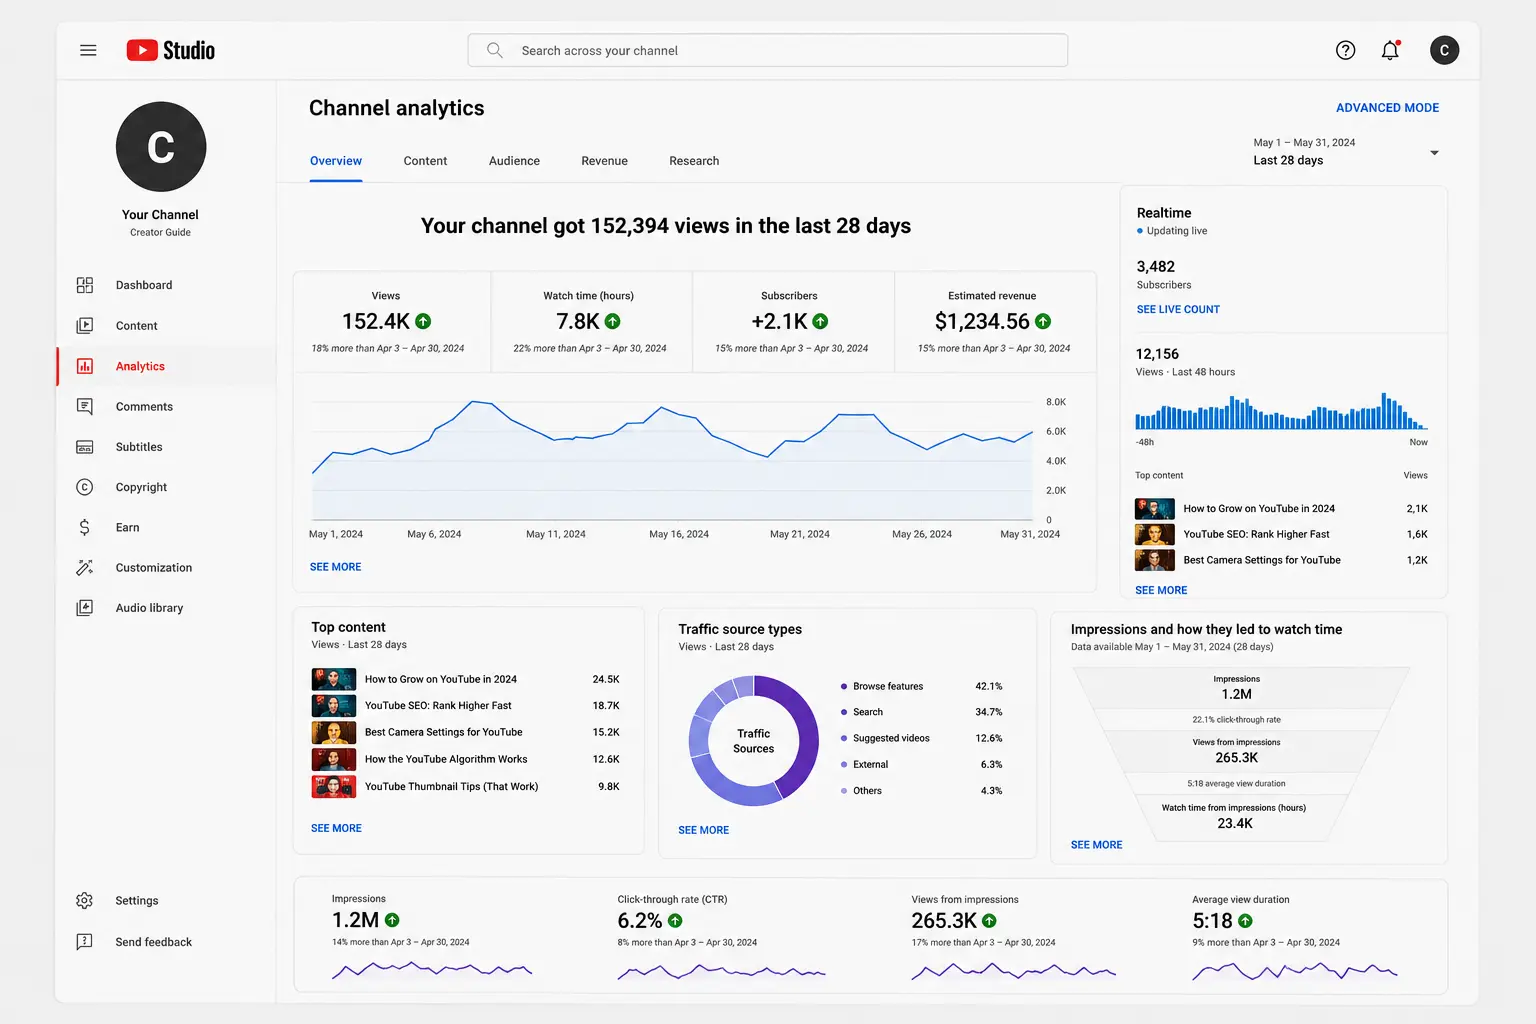1536x1024 pixels.
Task: Open the help question mark icon
Action: point(1346,50)
